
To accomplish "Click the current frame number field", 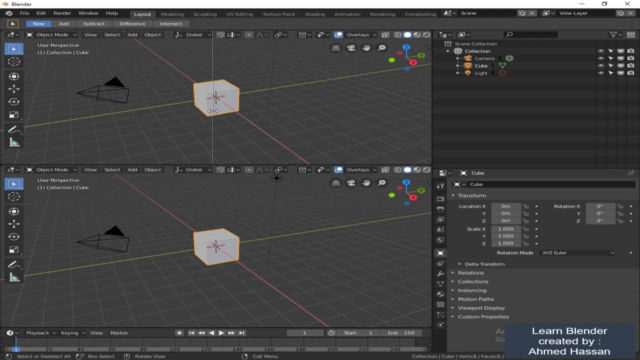I will point(304,333).
